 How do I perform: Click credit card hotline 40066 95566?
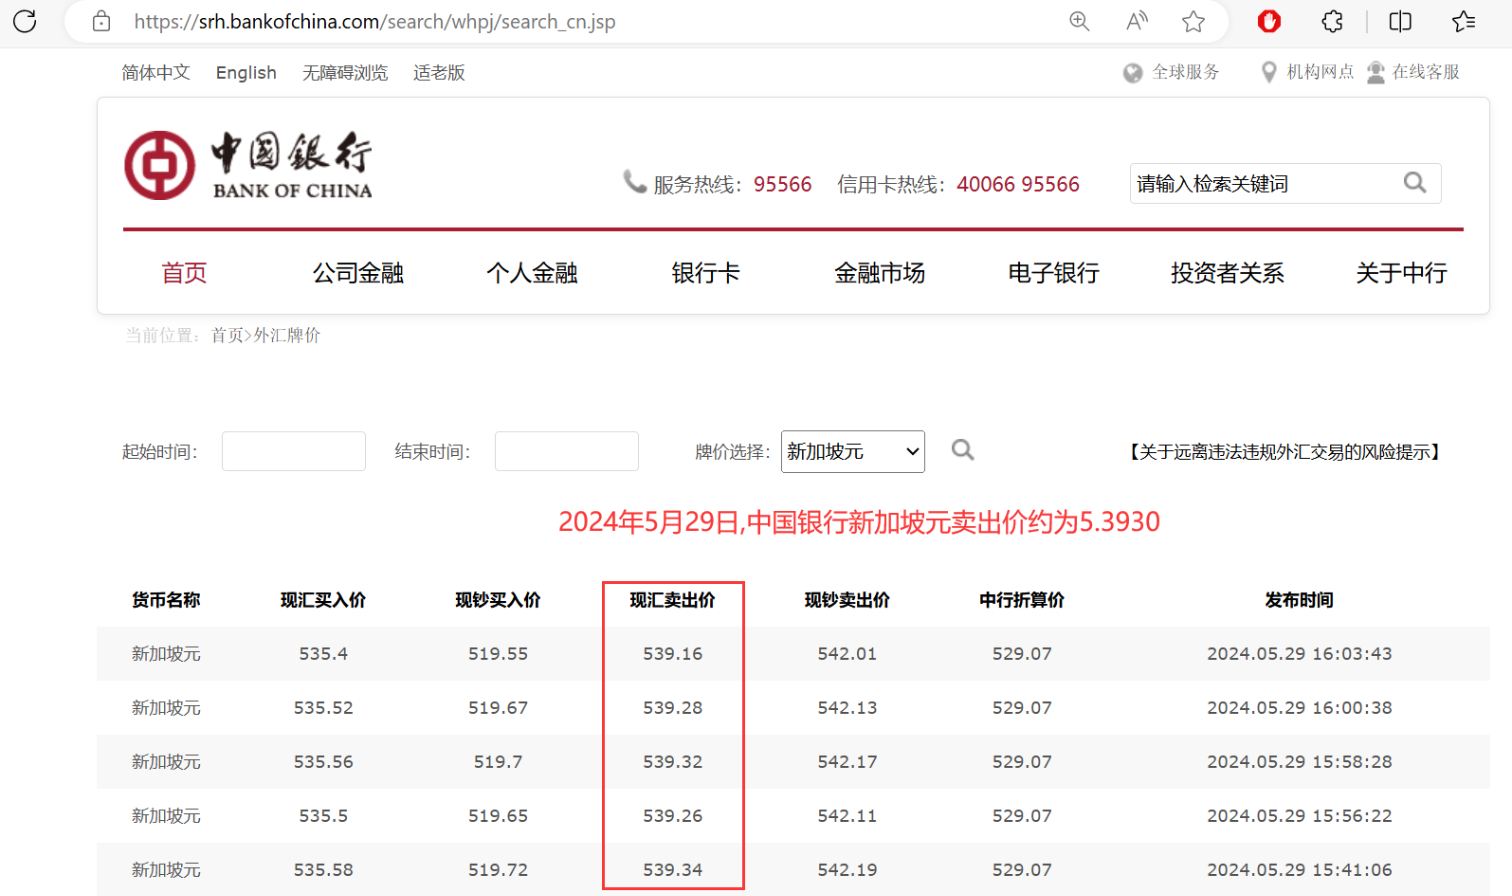(1018, 184)
